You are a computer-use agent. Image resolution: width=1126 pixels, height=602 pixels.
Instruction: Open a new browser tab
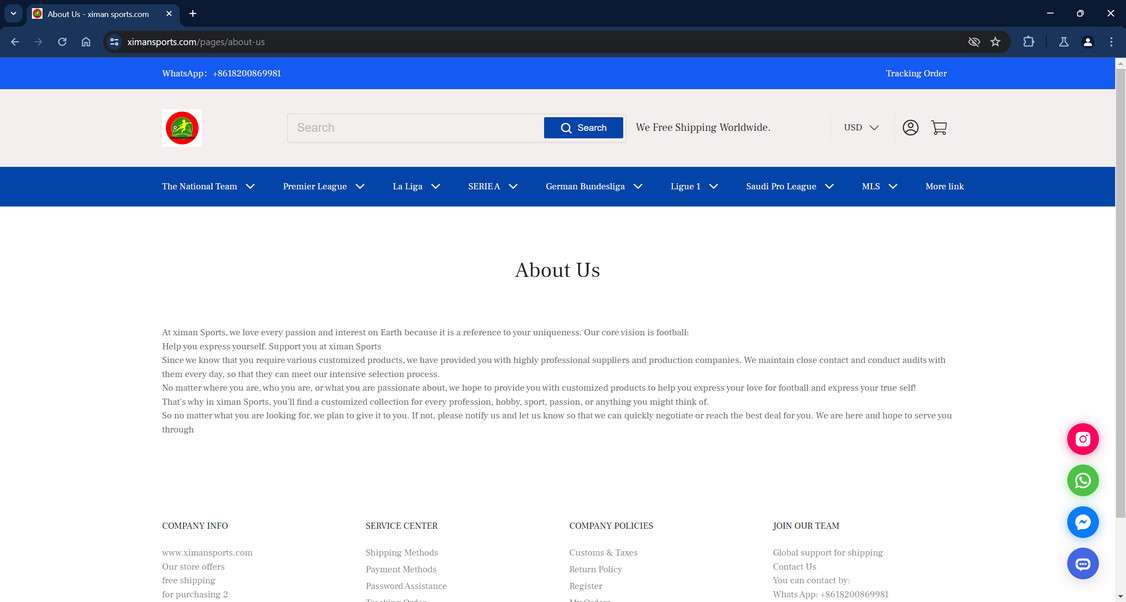[x=192, y=14]
